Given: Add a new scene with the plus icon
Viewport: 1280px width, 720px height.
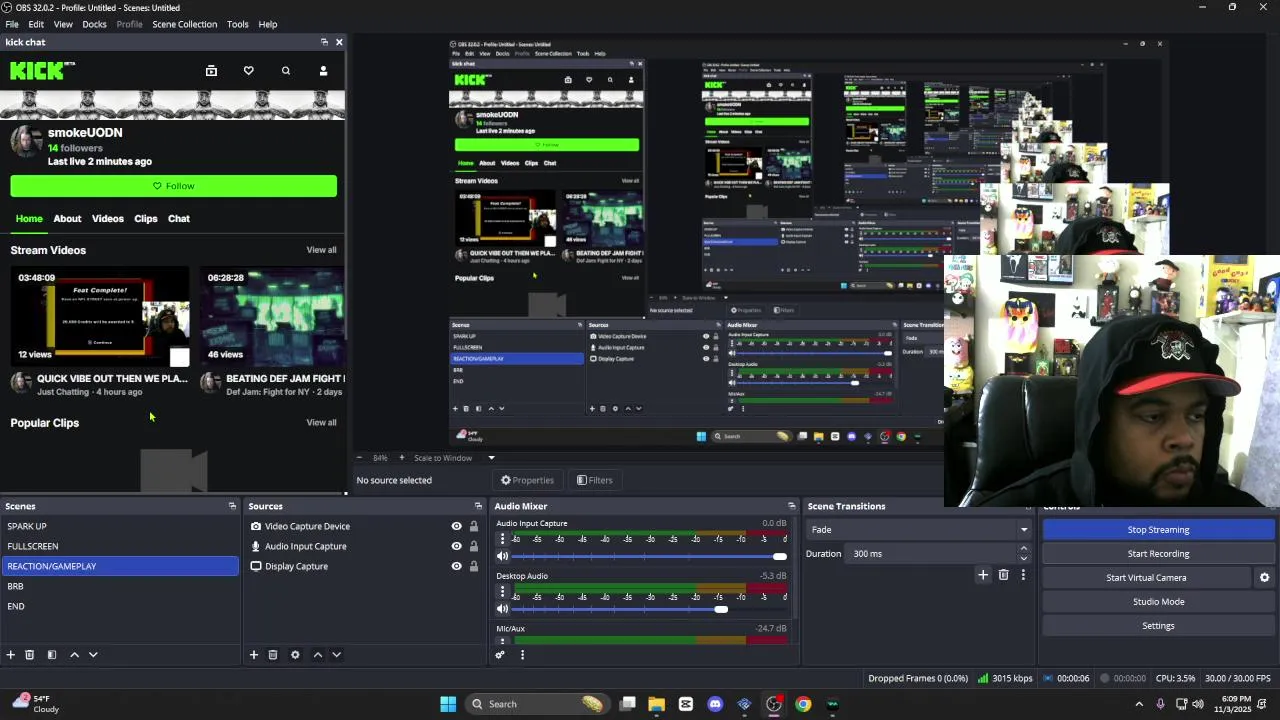Looking at the screenshot, I should (11, 655).
